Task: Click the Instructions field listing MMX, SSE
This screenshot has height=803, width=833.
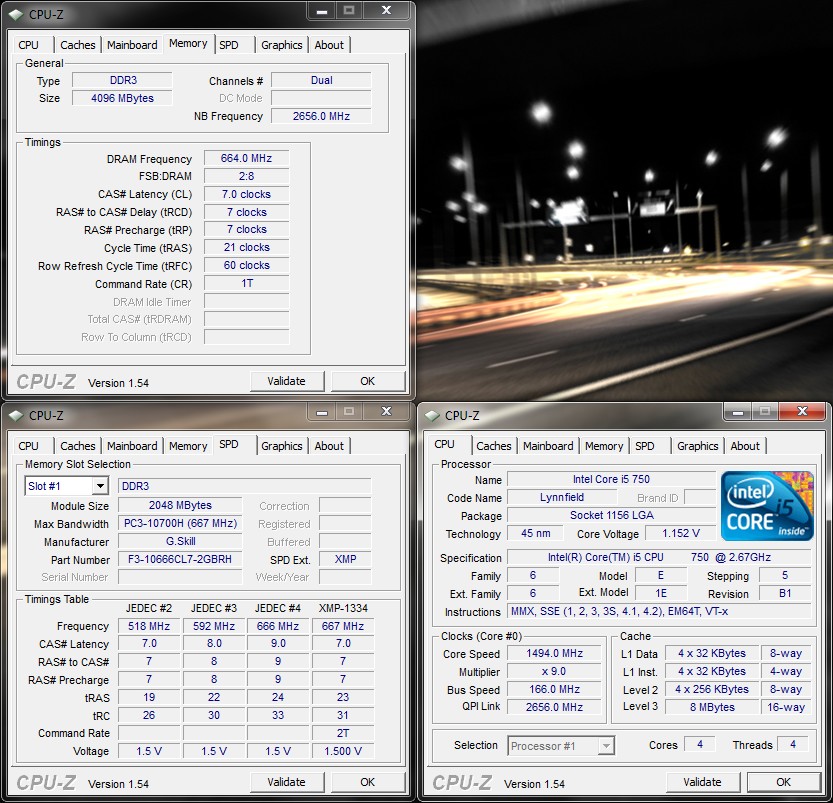Action: [659, 611]
